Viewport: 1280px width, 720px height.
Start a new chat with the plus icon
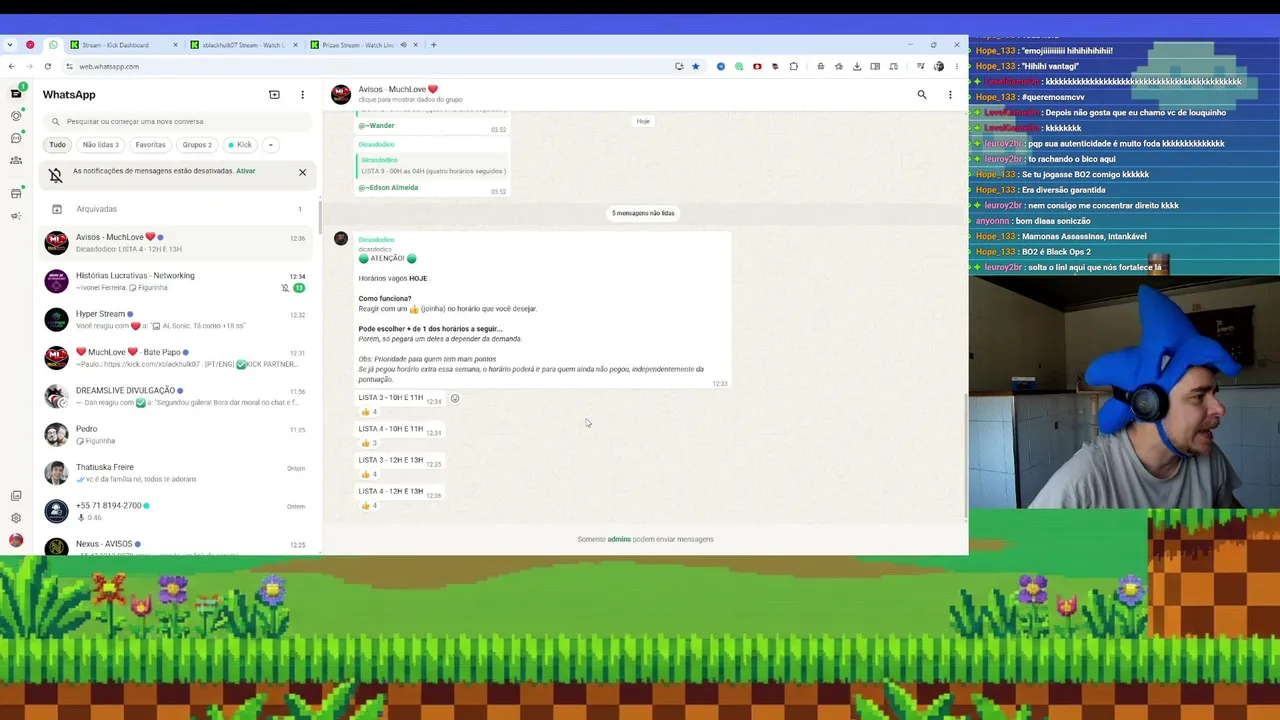274,95
